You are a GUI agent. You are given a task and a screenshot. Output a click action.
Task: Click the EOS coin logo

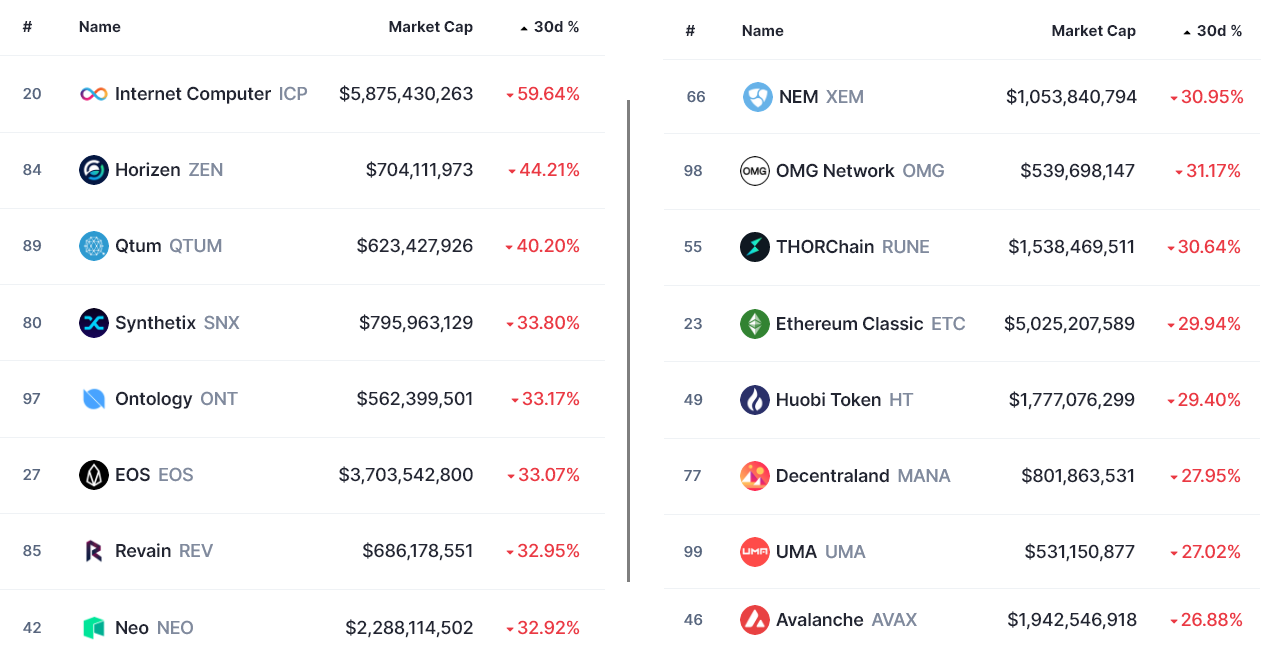tap(93, 475)
